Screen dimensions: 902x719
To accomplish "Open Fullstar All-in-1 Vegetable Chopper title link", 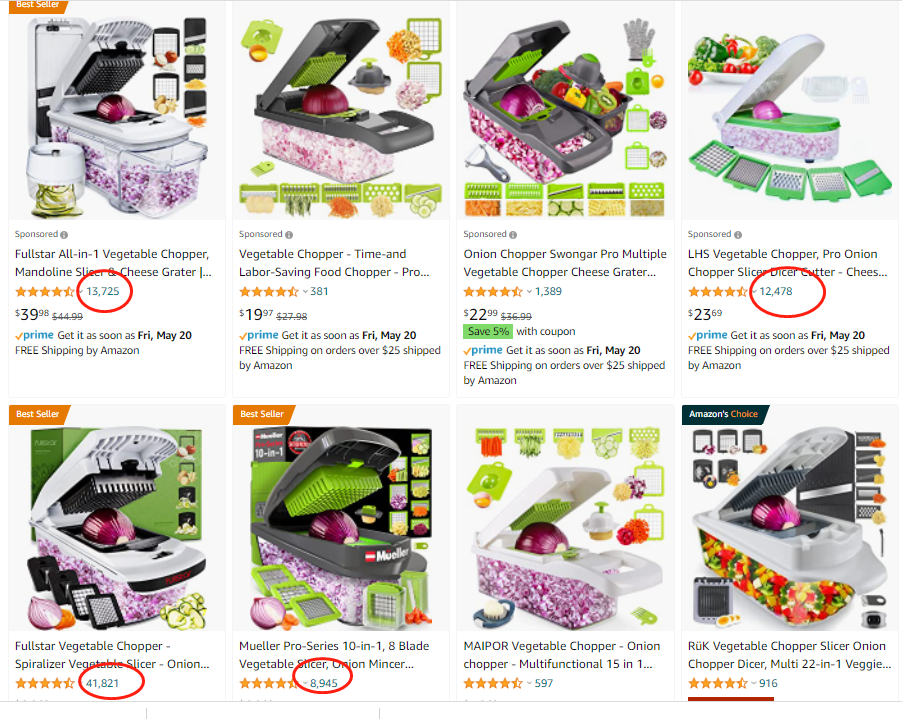I will (113, 263).
